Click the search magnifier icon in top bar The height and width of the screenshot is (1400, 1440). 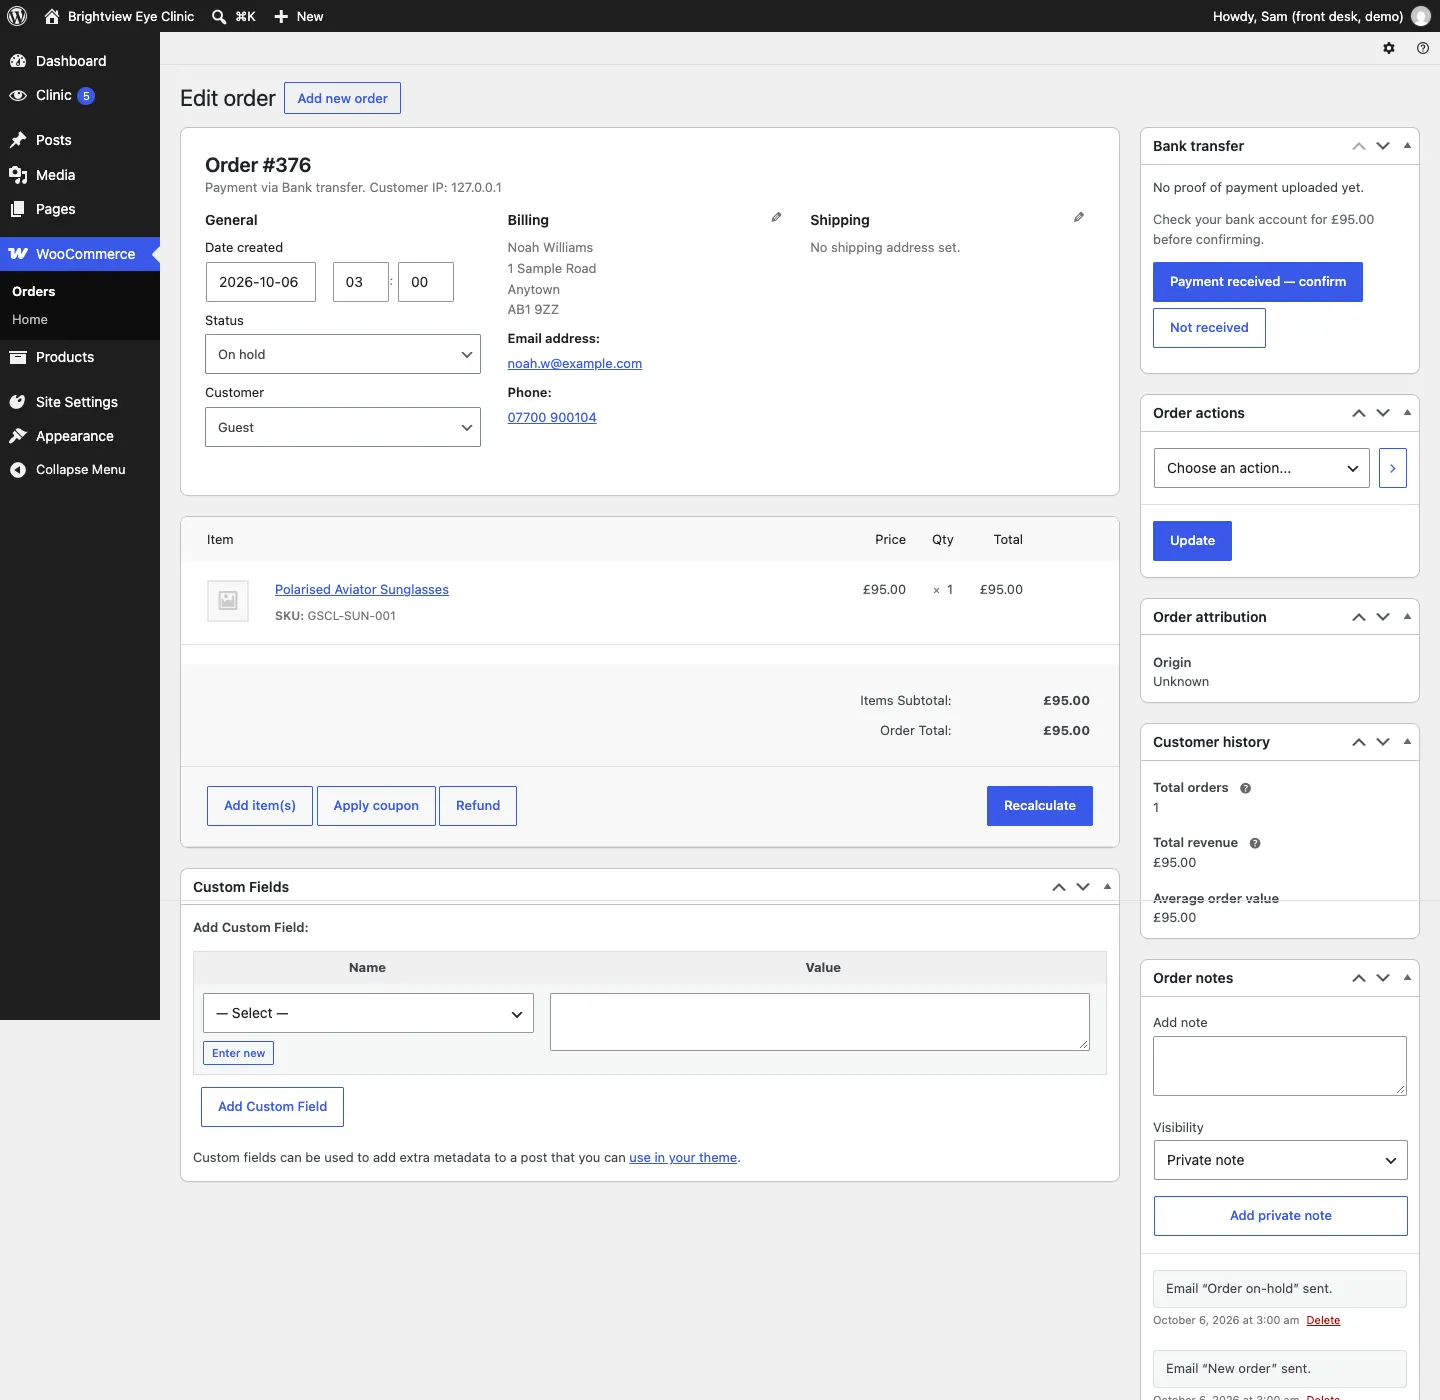click(x=219, y=16)
